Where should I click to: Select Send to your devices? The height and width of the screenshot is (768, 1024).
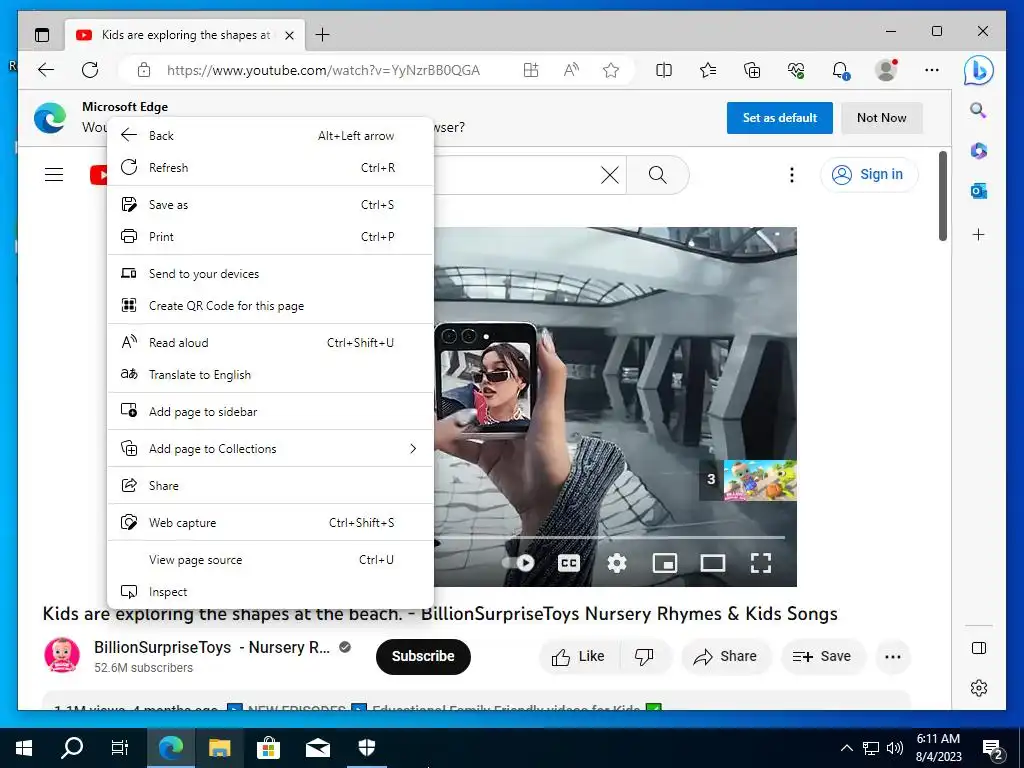[x=270, y=274]
